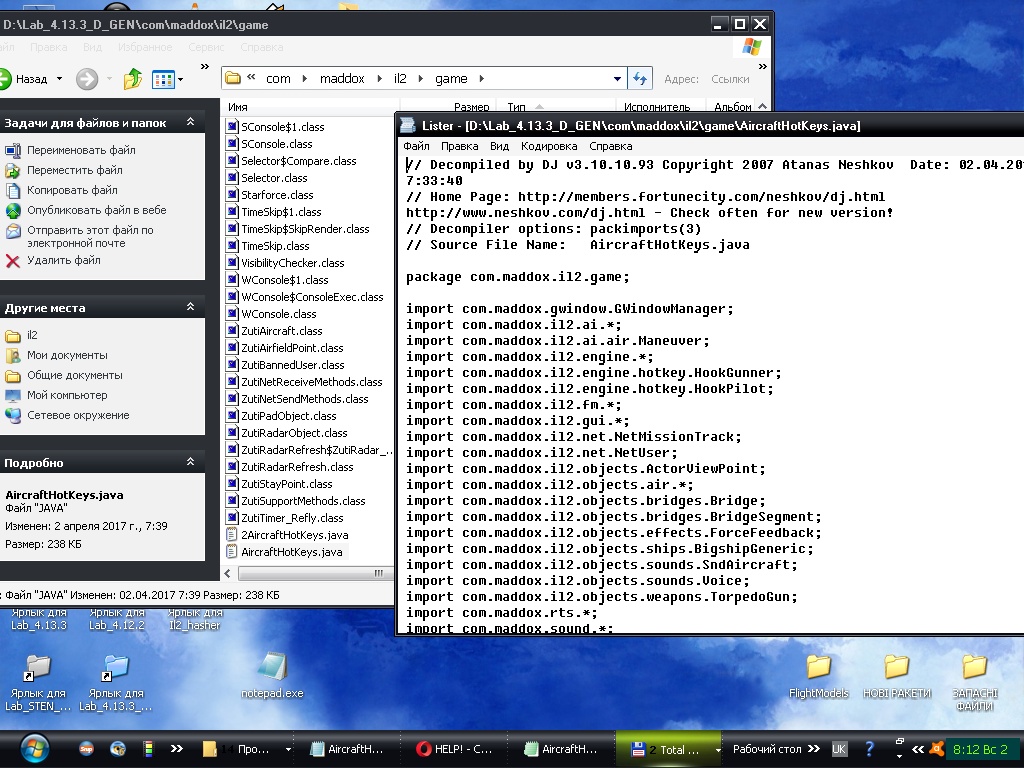Image resolution: width=1024 pixels, height=768 pixels.
Task: Open the Lab_4.13.3 desktop shortcut
Action: point(38,618)
